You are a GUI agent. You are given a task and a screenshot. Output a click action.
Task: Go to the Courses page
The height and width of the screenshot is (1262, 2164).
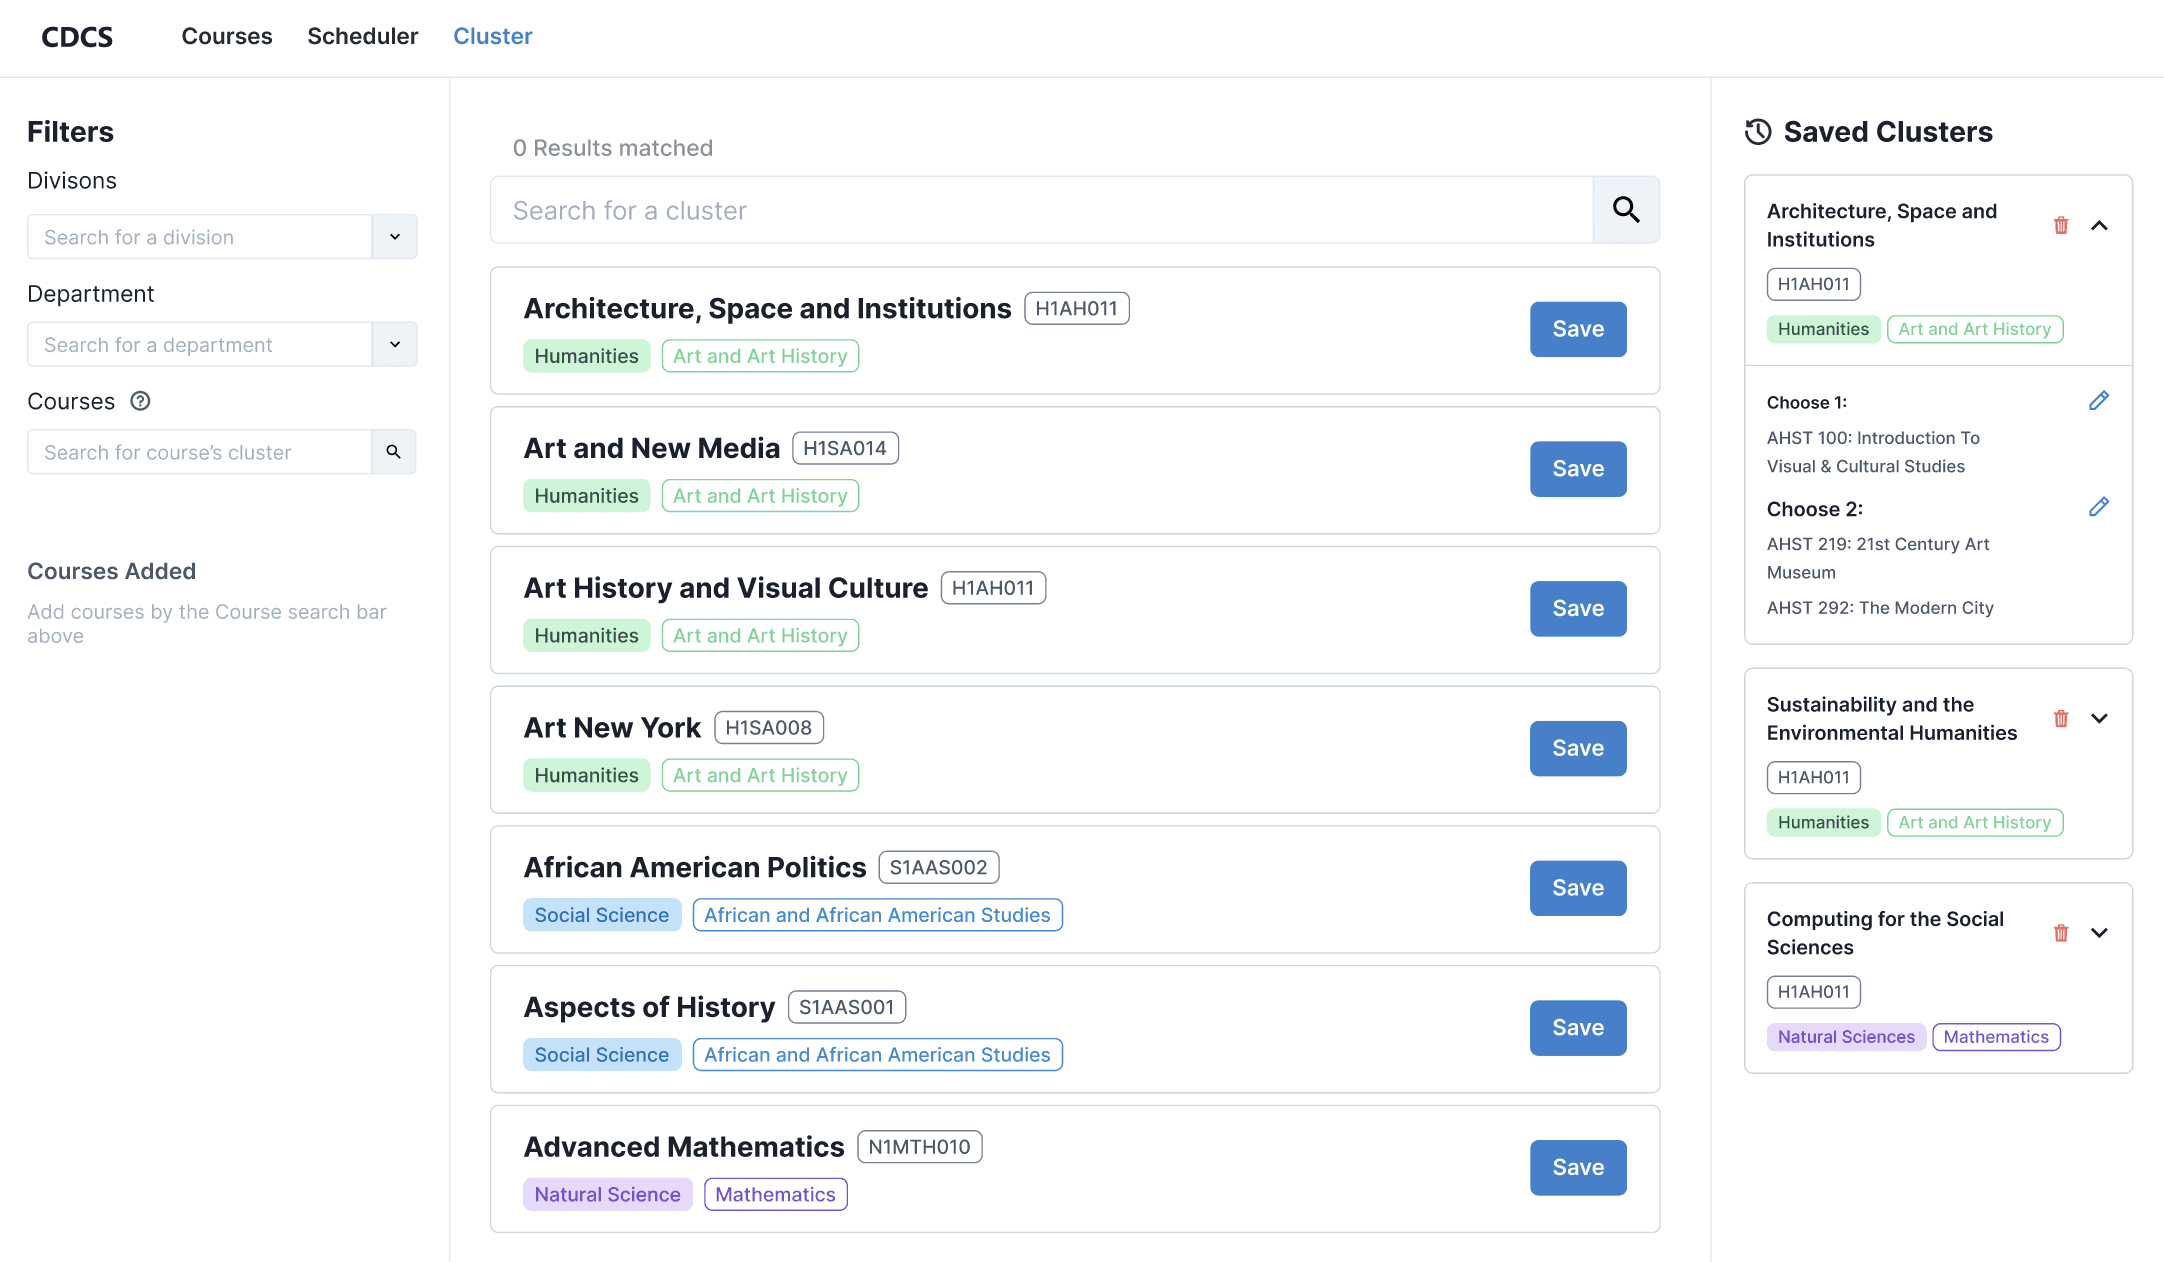coord(227,36)
